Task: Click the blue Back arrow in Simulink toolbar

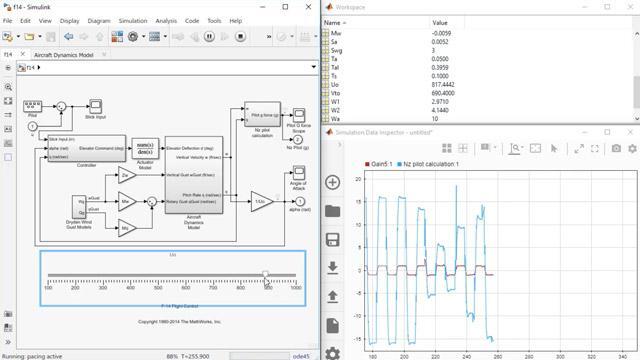Action: (x=69, y=37)
